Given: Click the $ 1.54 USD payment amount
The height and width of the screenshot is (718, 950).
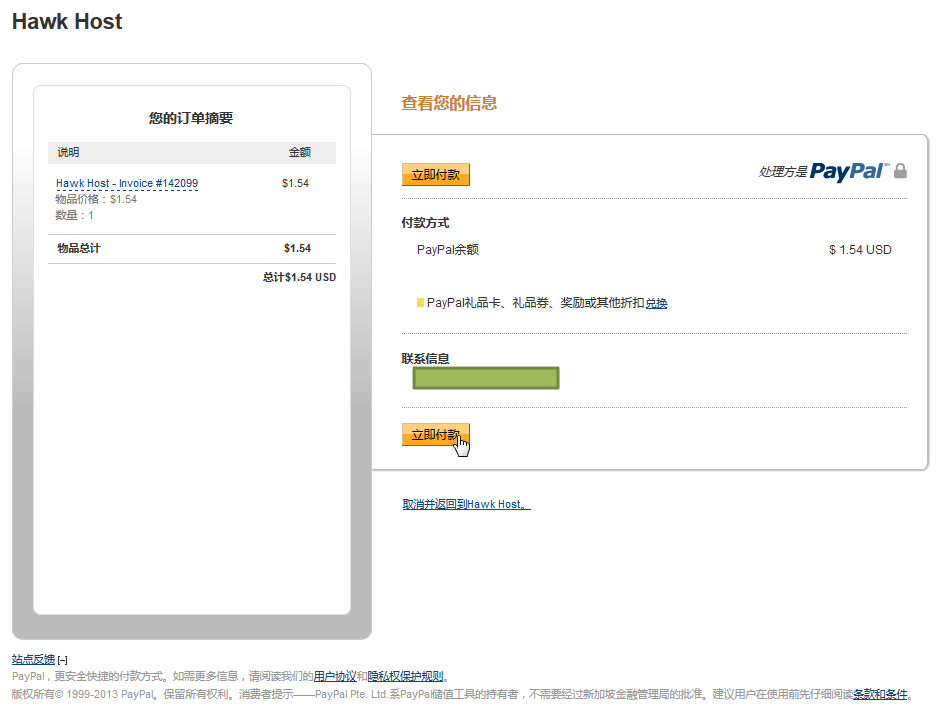Looking at the screenshot, I should [x=860, y=250].
